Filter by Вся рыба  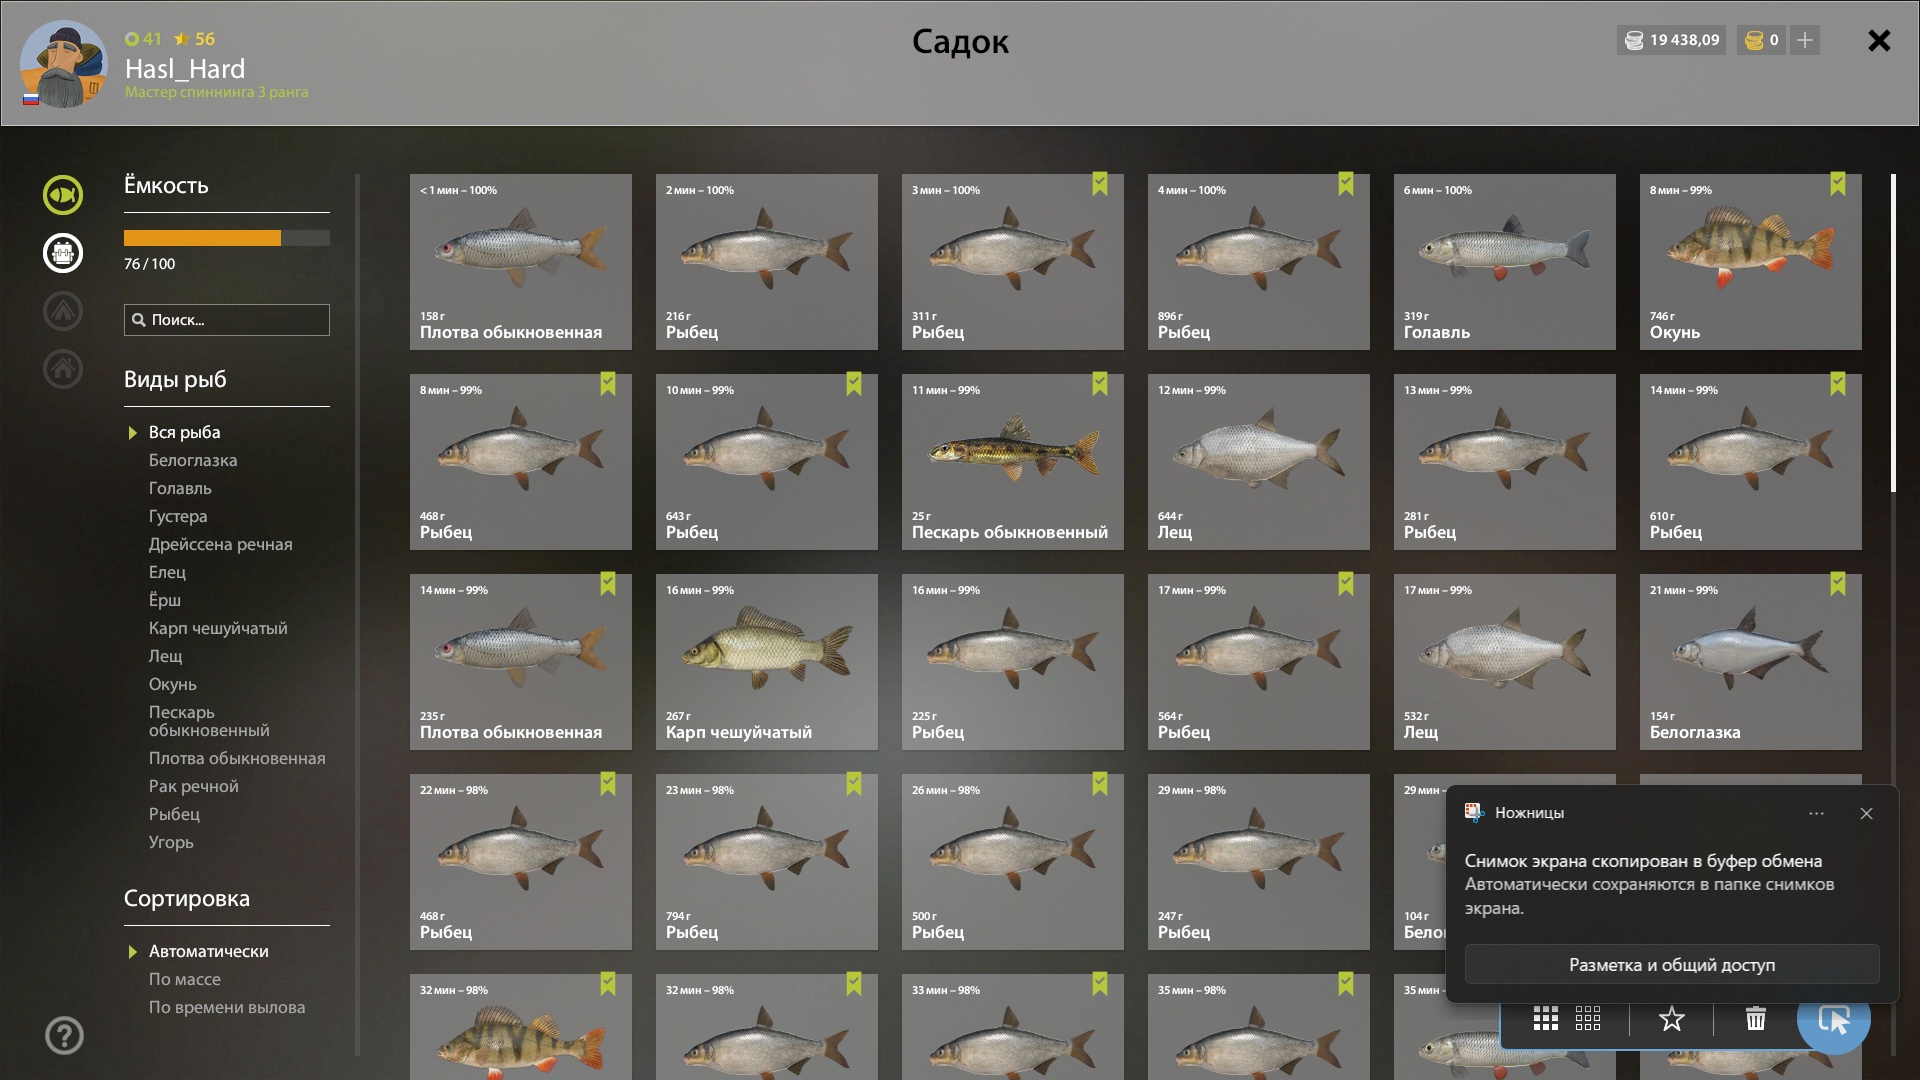tap(184, 432)
